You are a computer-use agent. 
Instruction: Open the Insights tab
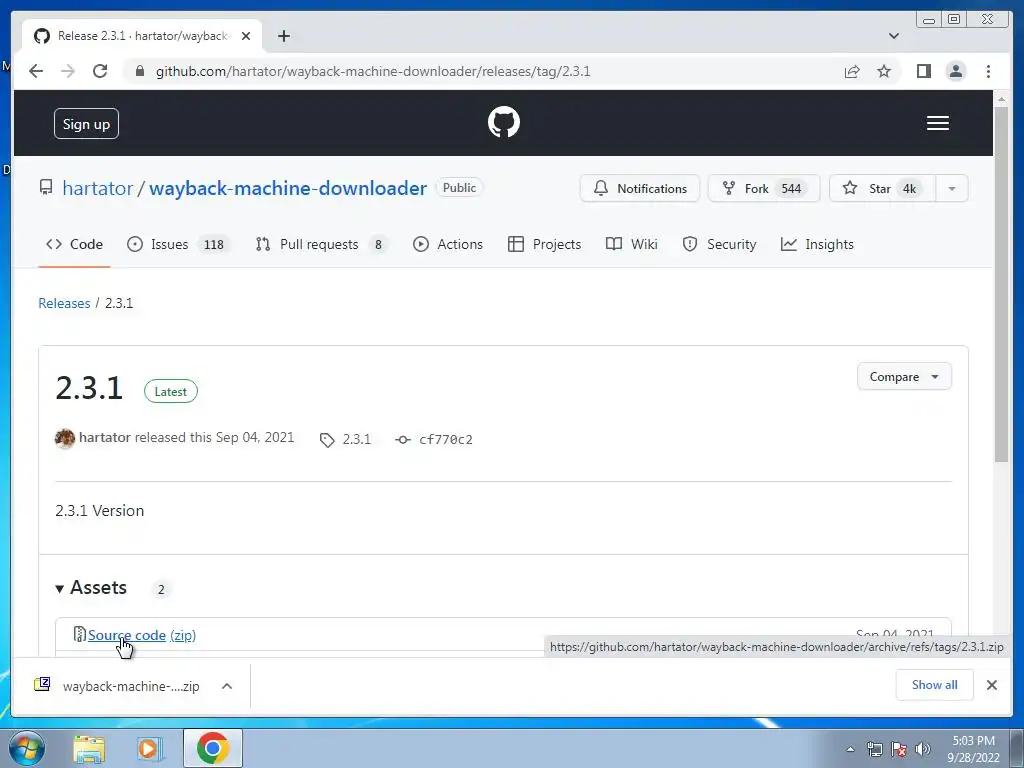click(x=817, y=244)
